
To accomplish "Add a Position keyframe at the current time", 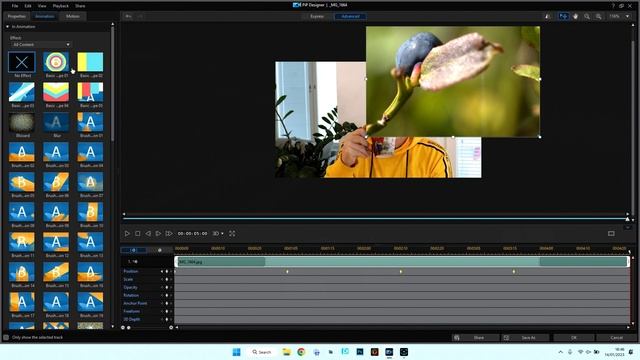I will (x=167, y=271).
